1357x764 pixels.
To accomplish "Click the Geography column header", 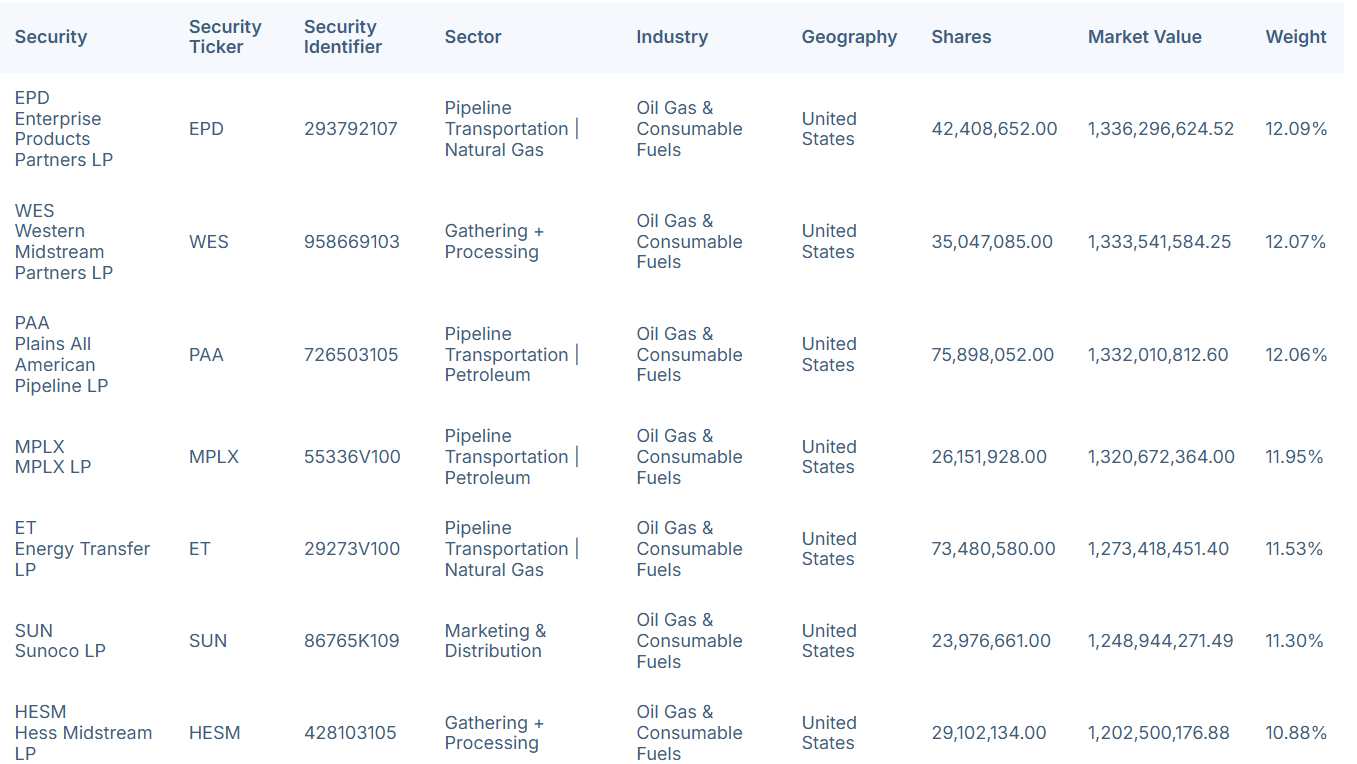I will coord(849,37).
